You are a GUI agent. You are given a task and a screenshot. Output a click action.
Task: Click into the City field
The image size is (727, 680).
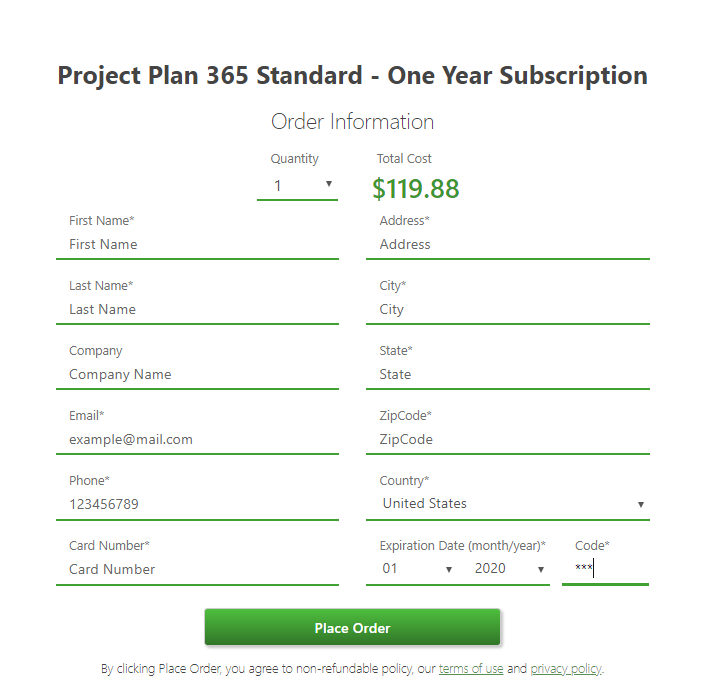[508, 310]
